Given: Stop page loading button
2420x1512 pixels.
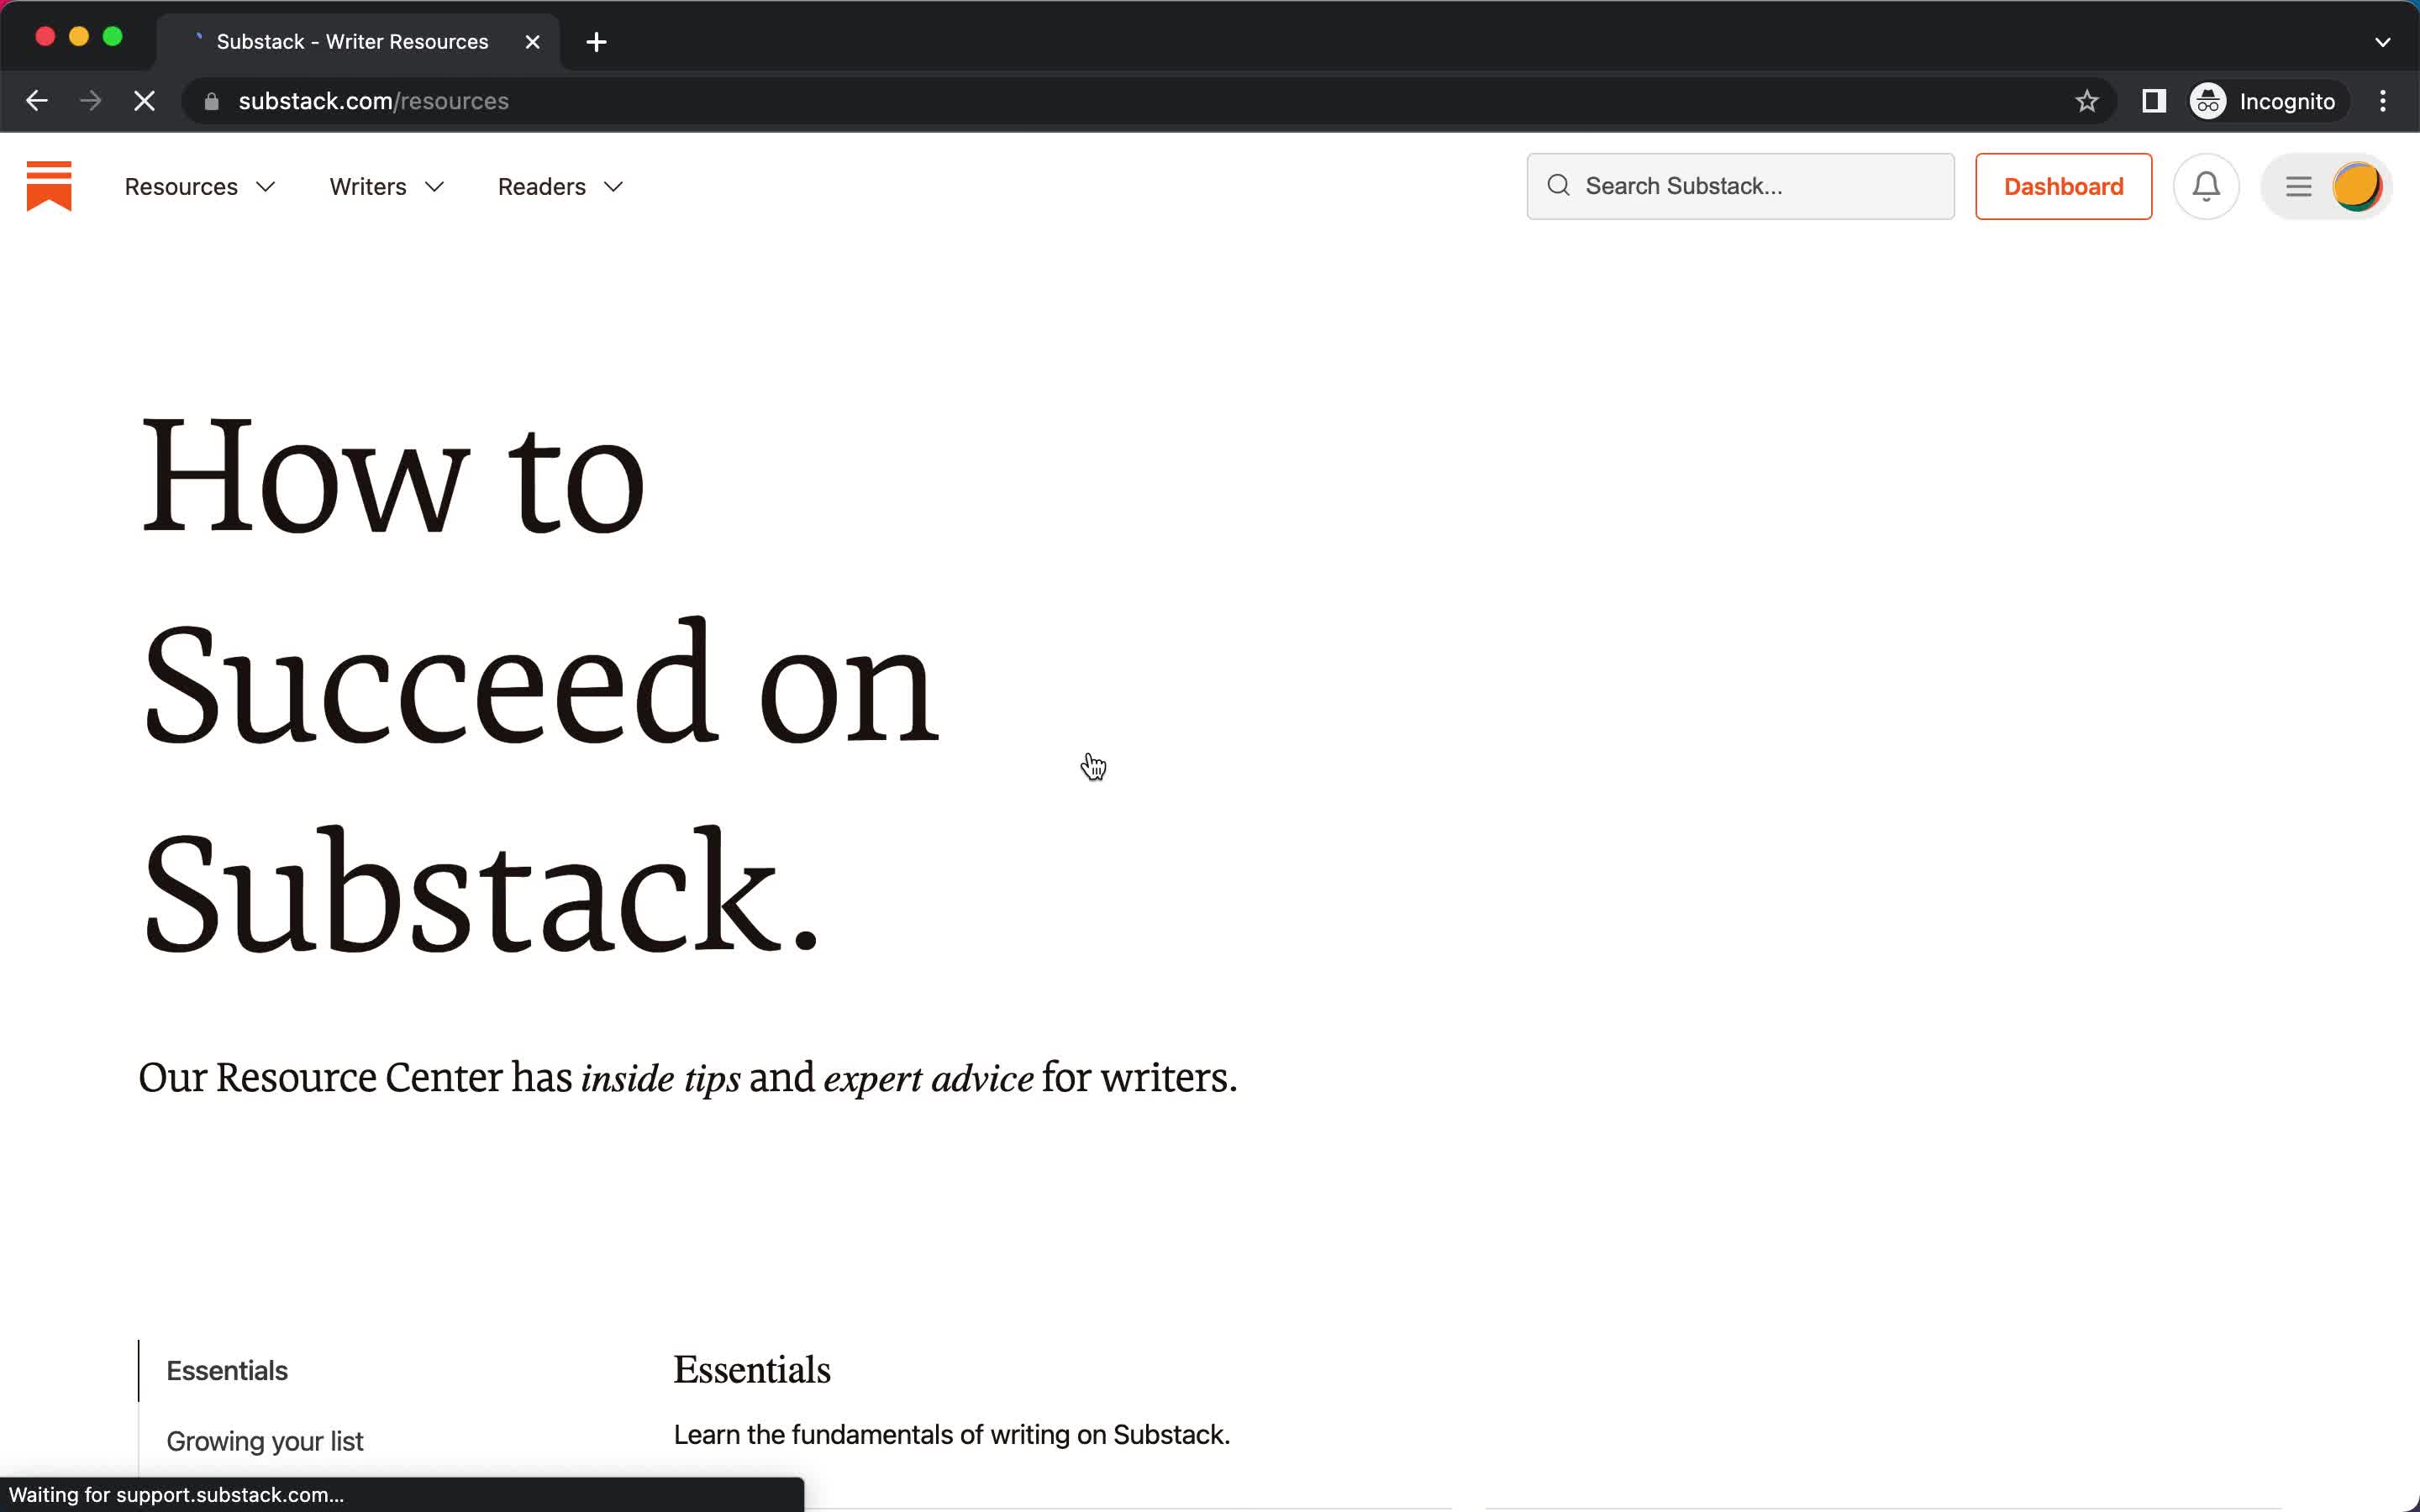Looking at the screenshot, I should point(144,101).
